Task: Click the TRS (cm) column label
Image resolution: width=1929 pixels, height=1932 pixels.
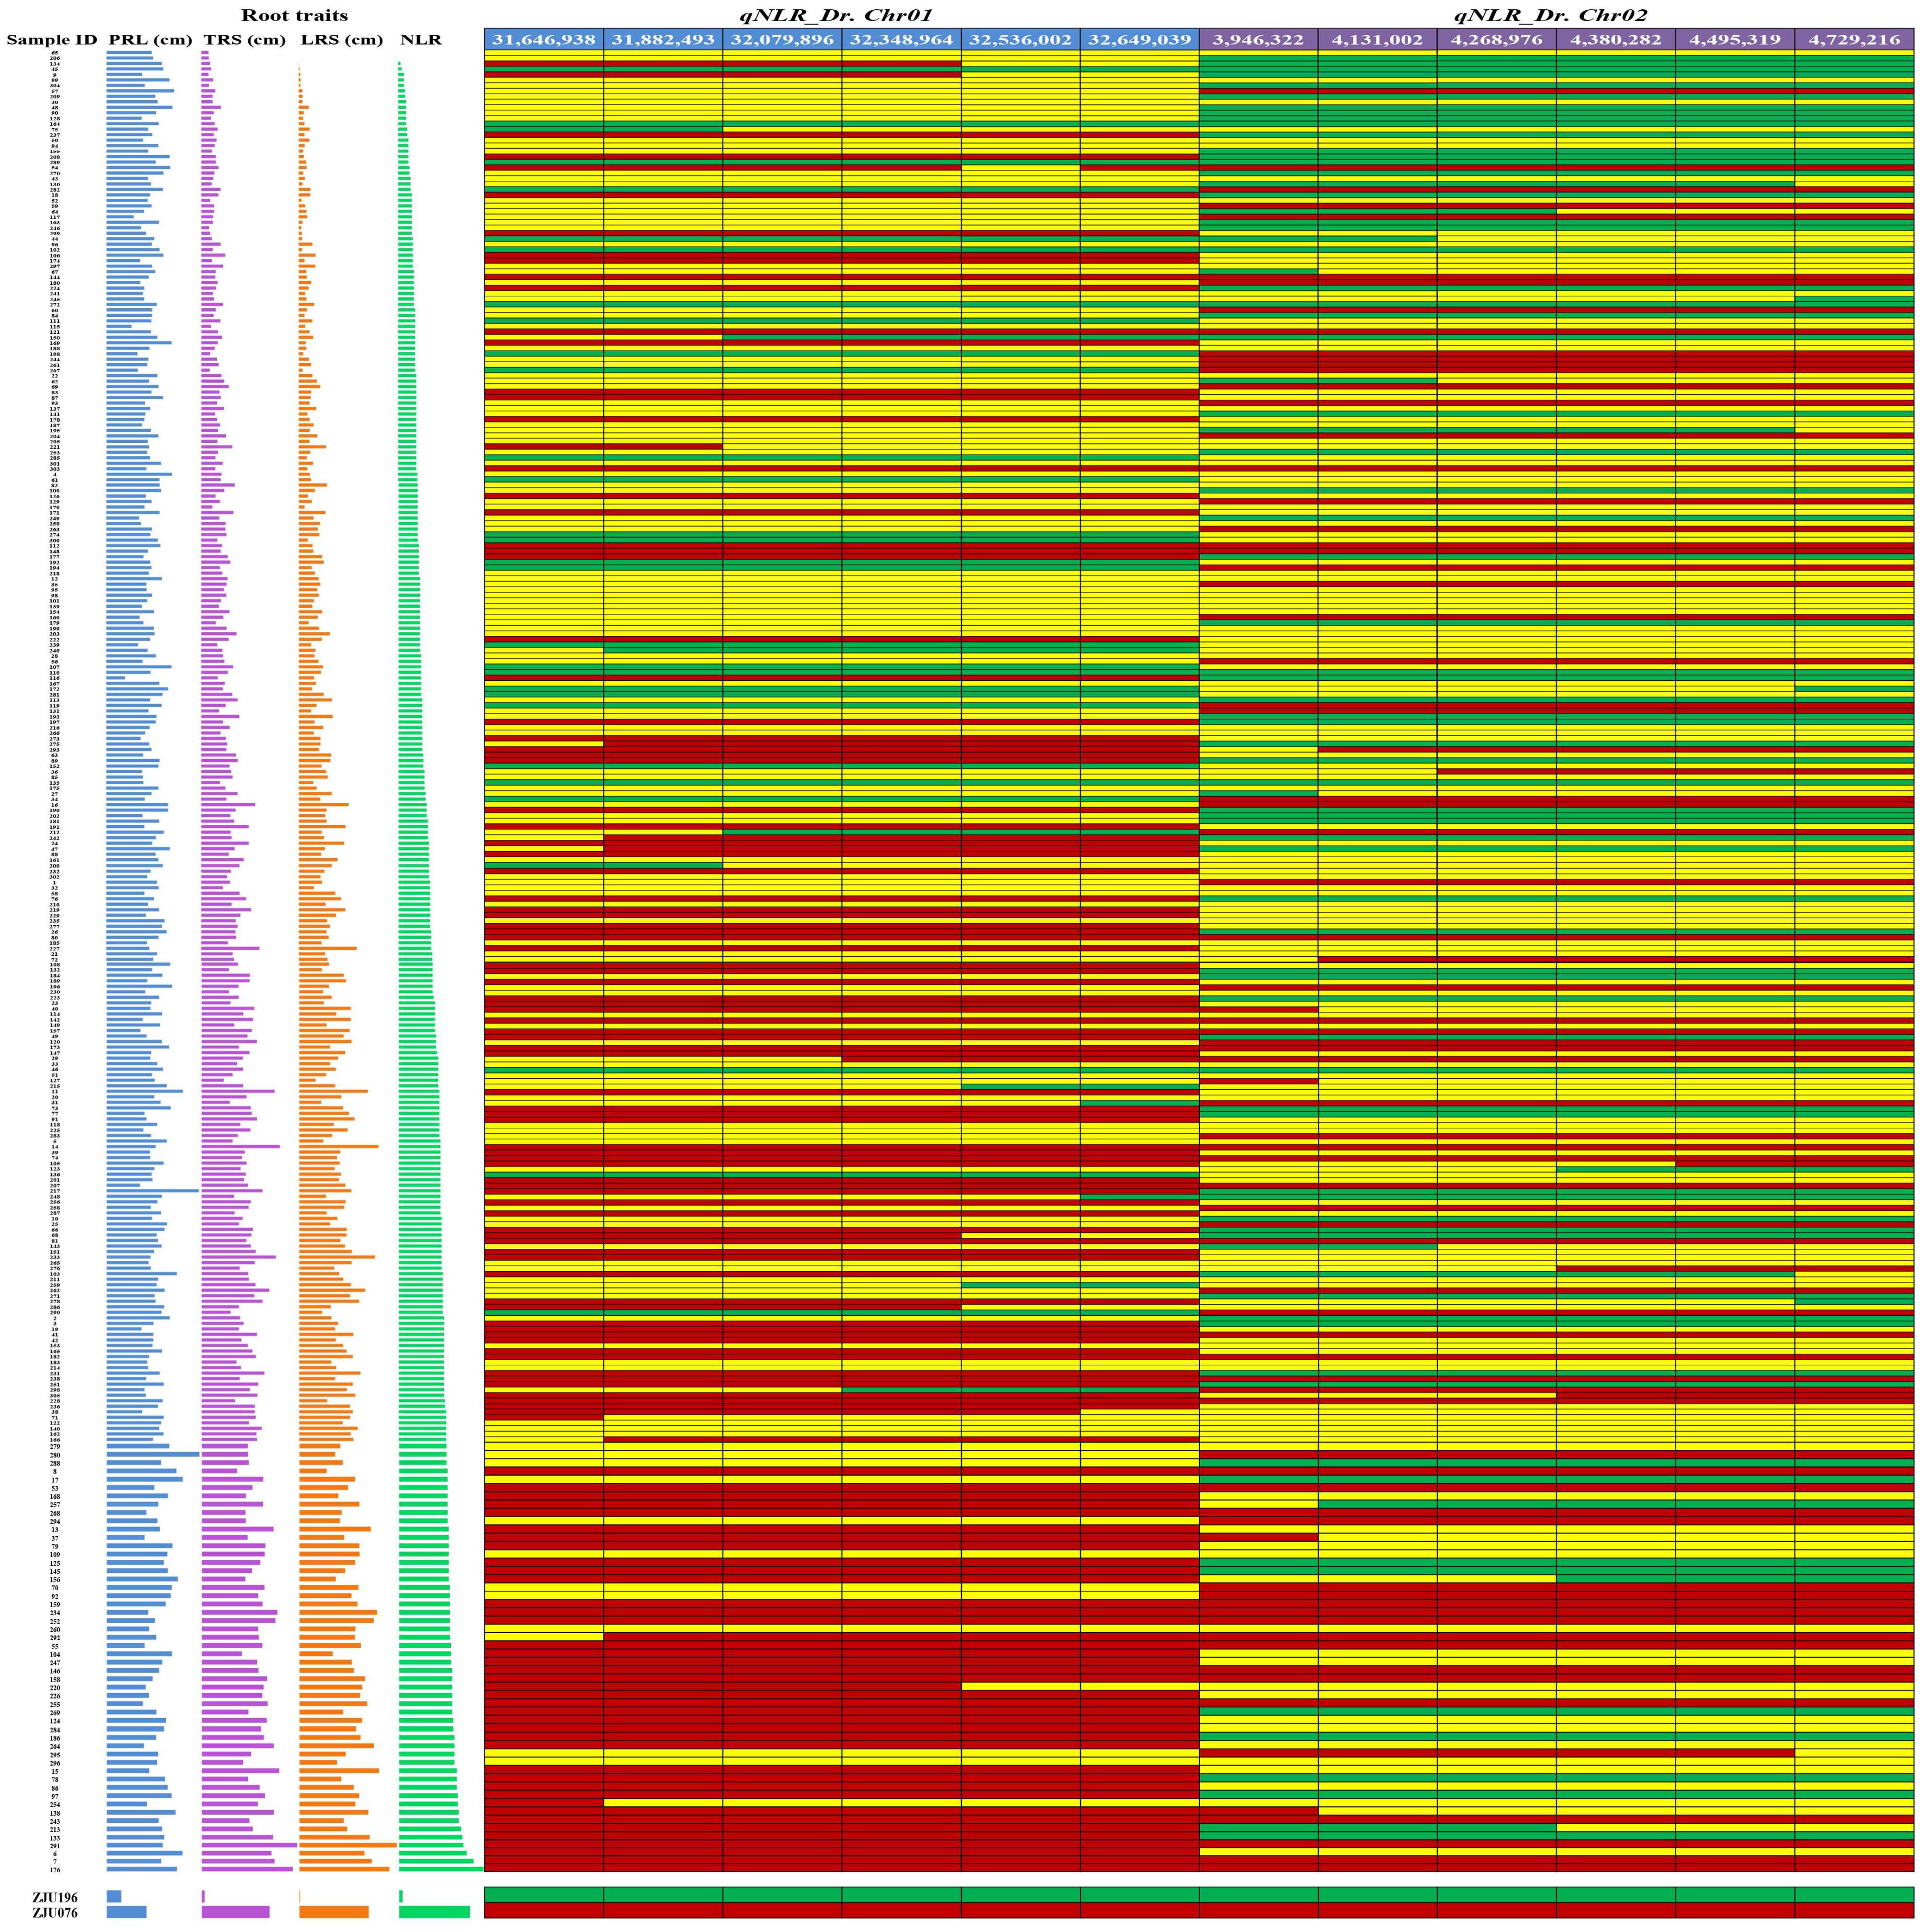Action: [x=244, y=40]
